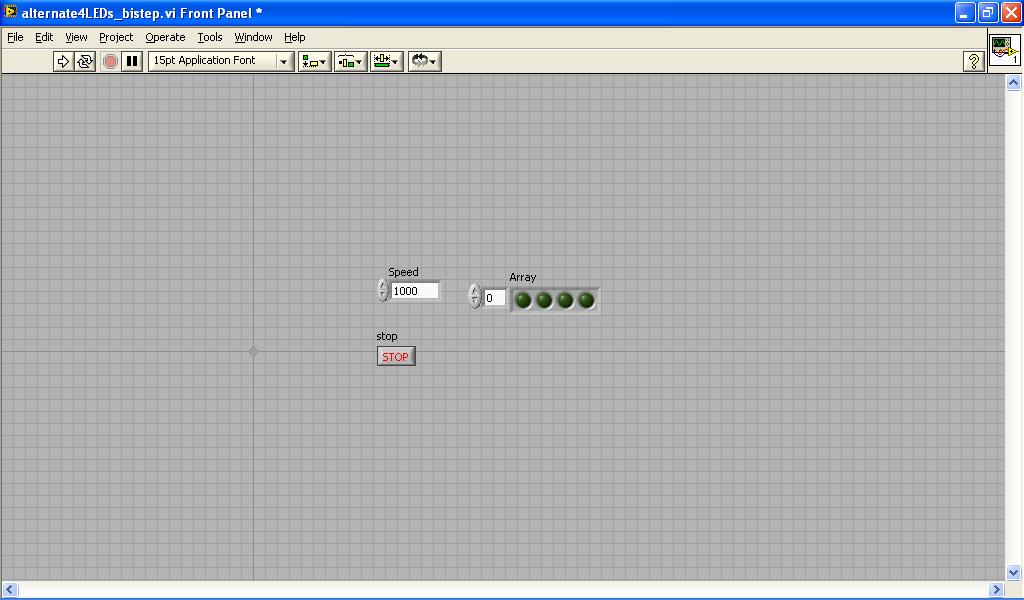Toggle the first LED in the Array

523,300
